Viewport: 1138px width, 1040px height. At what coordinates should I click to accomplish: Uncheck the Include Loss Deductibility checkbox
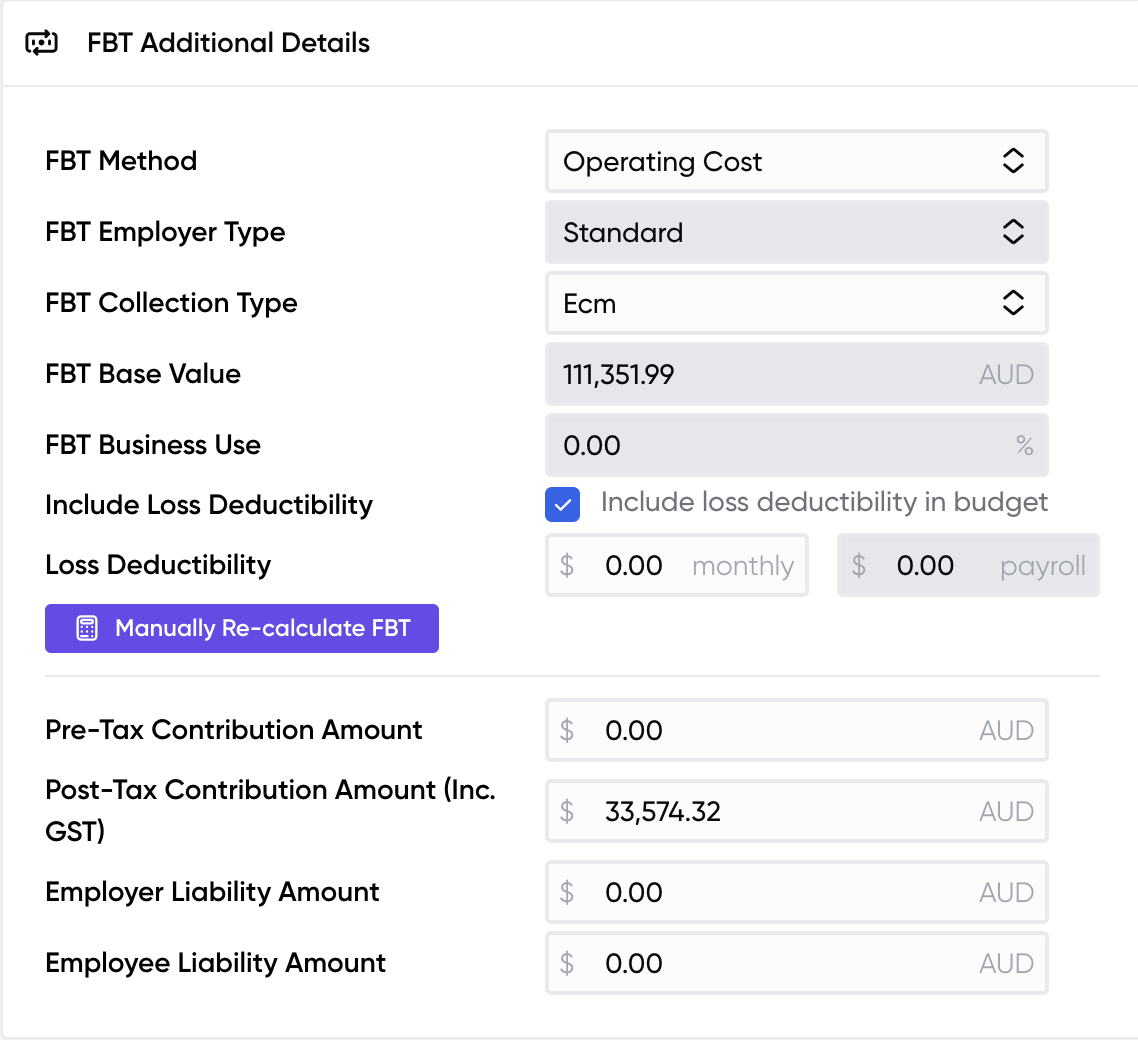pos(562,505)
